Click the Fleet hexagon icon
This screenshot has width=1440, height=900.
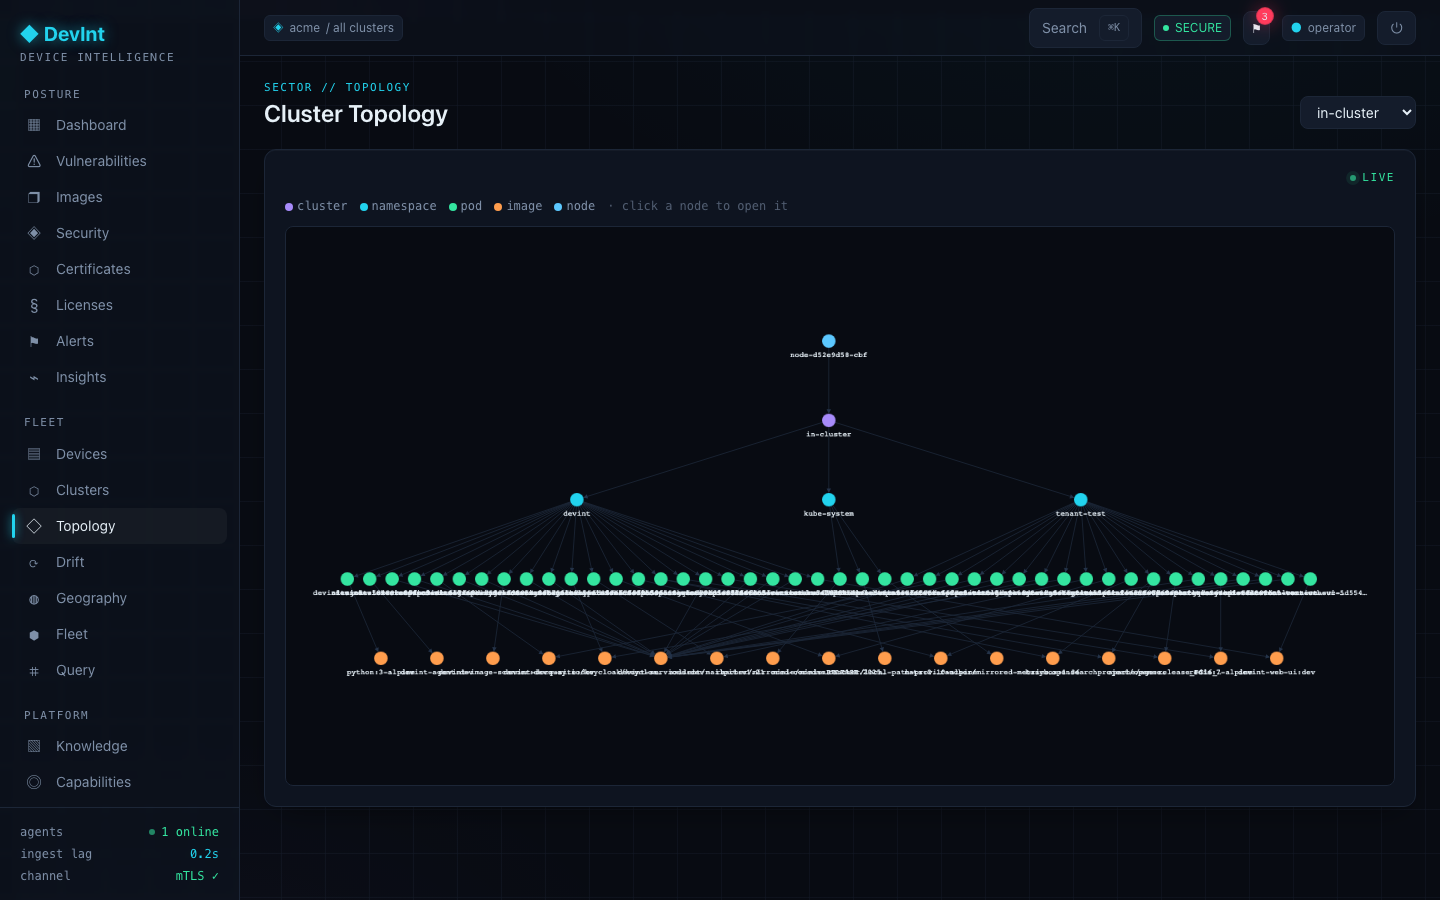(x=34, y=634)
